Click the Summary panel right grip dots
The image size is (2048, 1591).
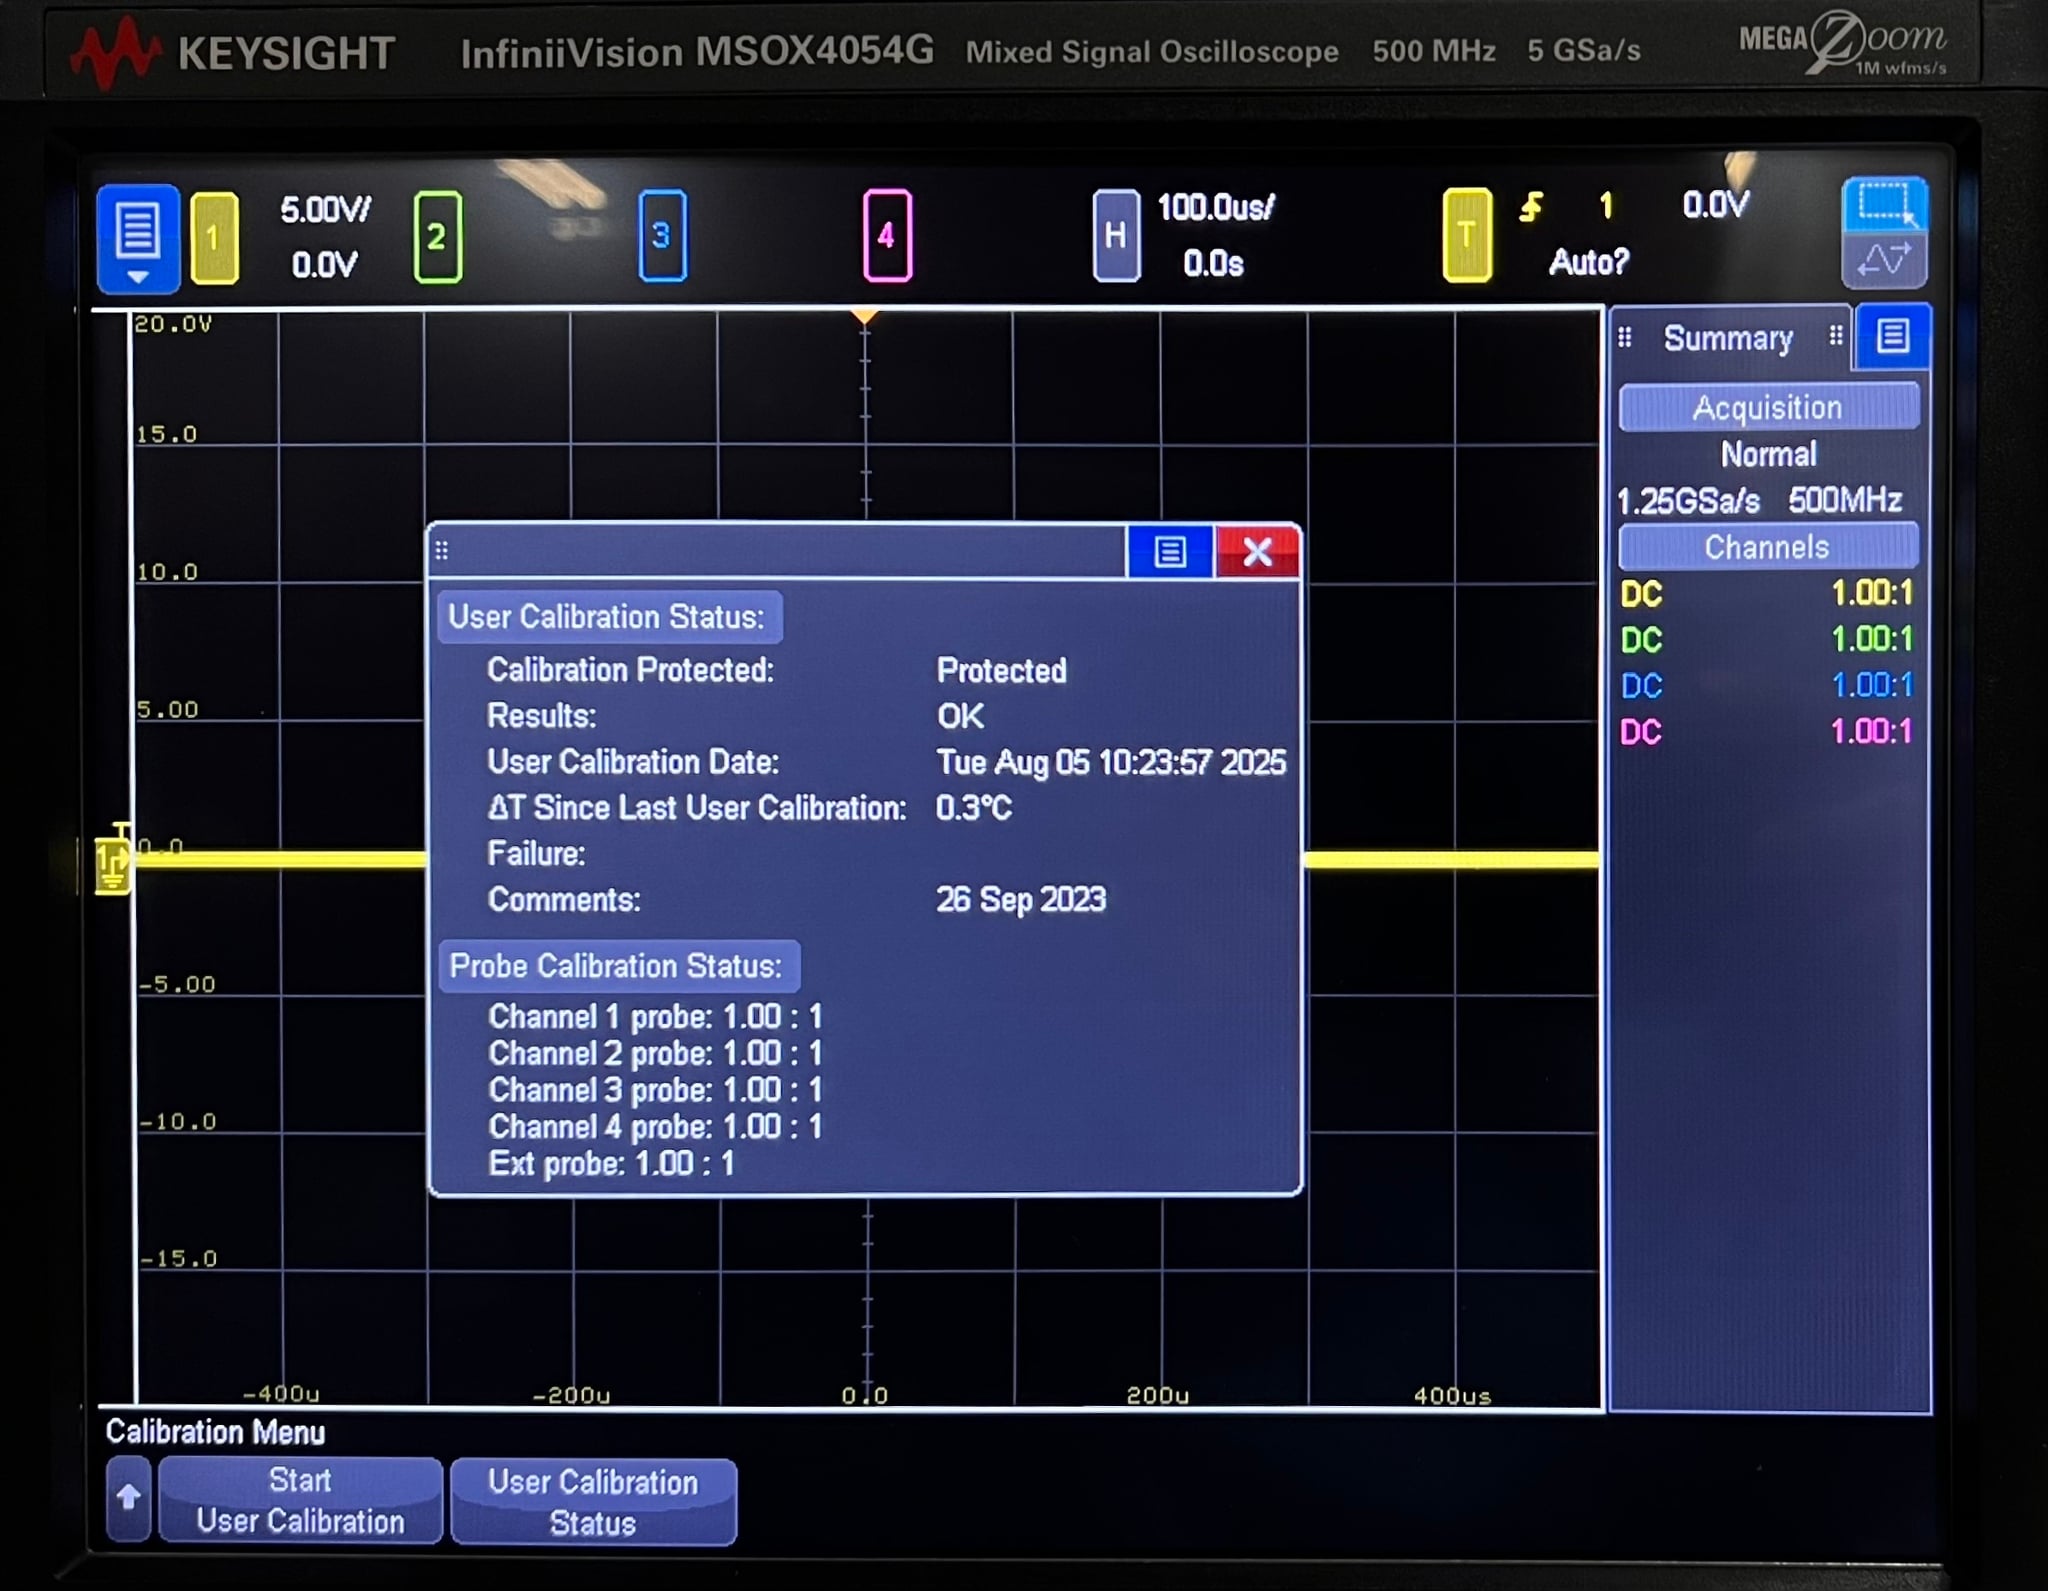click(x=1836, y=336)
